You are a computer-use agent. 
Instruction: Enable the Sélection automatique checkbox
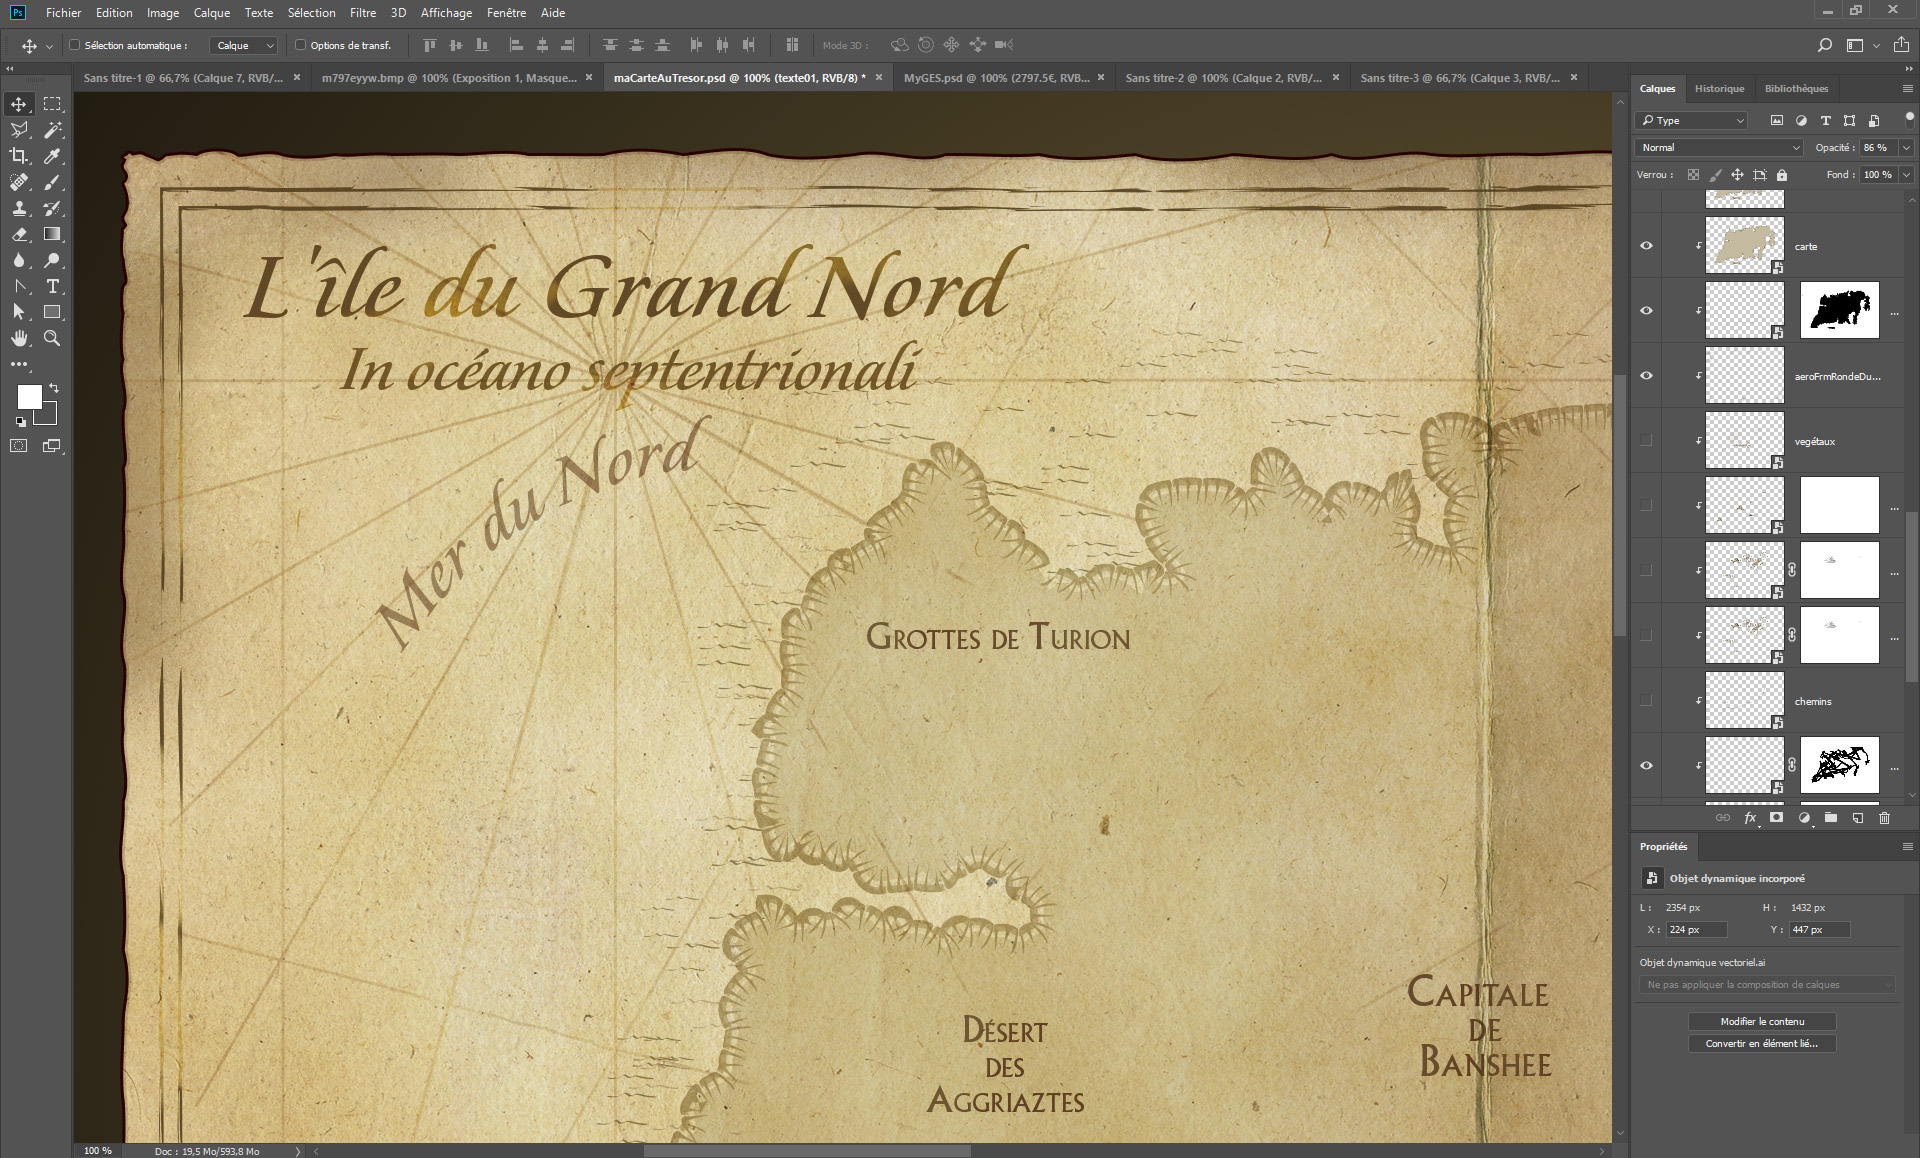point(74,45)
